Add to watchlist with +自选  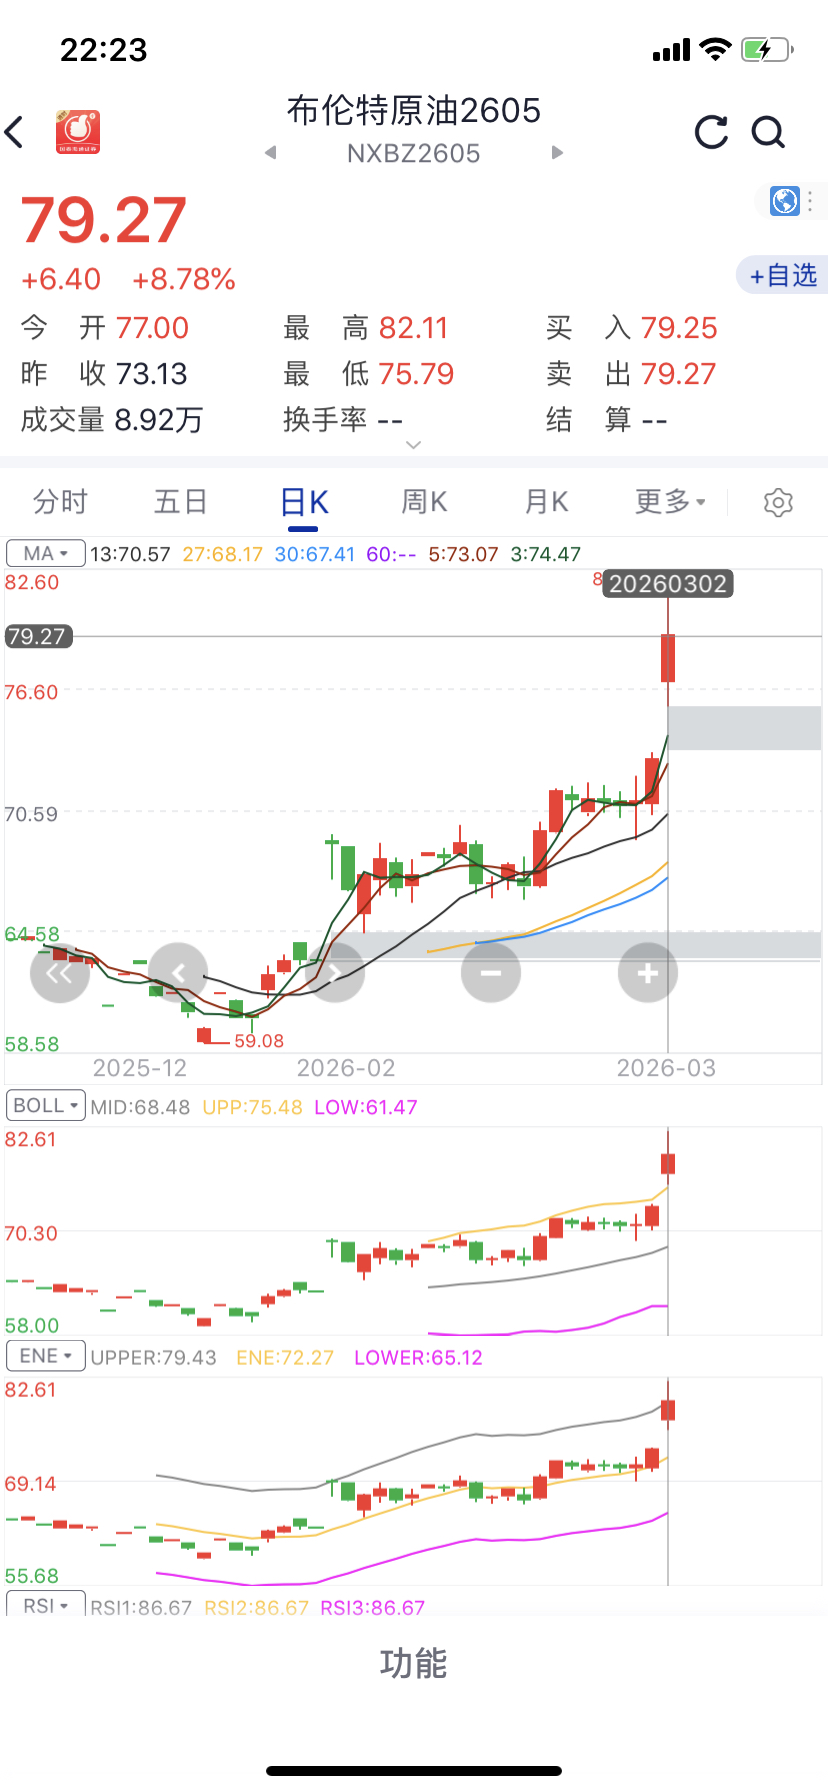784,275
